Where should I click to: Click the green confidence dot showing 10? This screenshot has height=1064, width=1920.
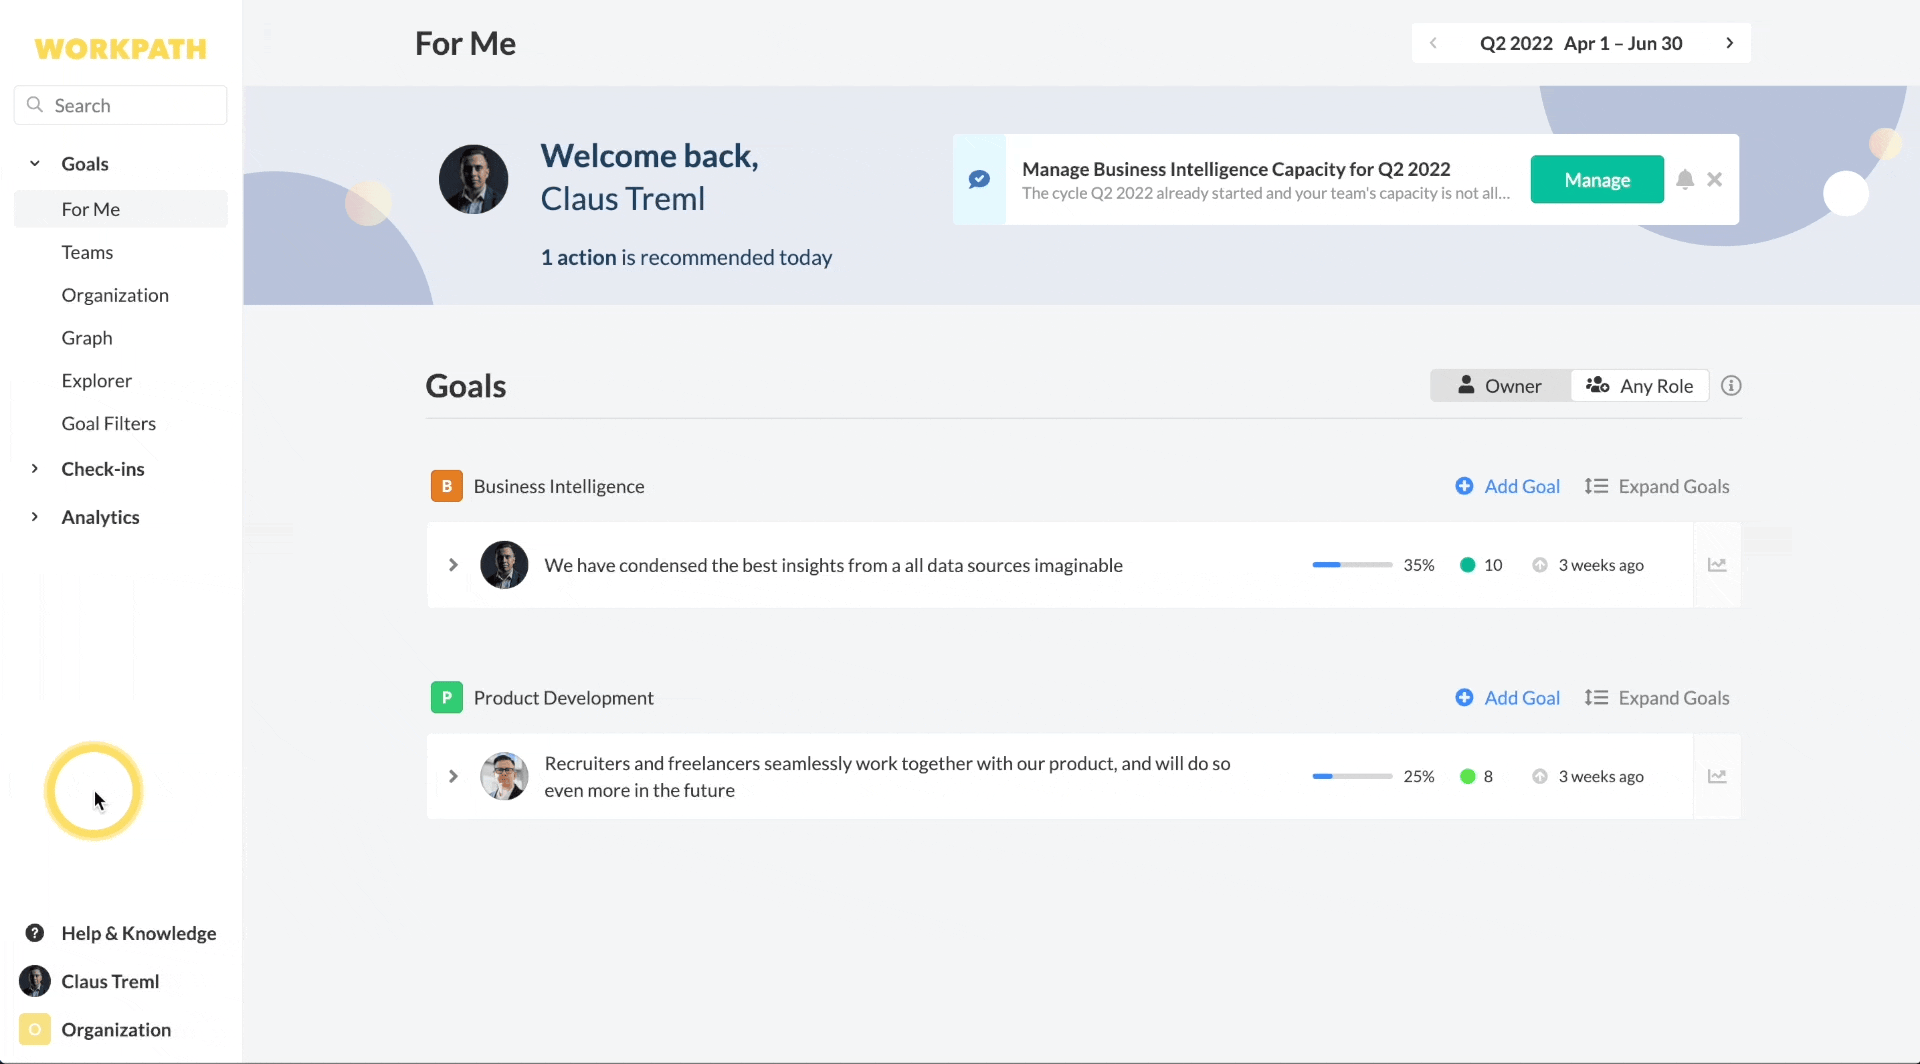1468,565
